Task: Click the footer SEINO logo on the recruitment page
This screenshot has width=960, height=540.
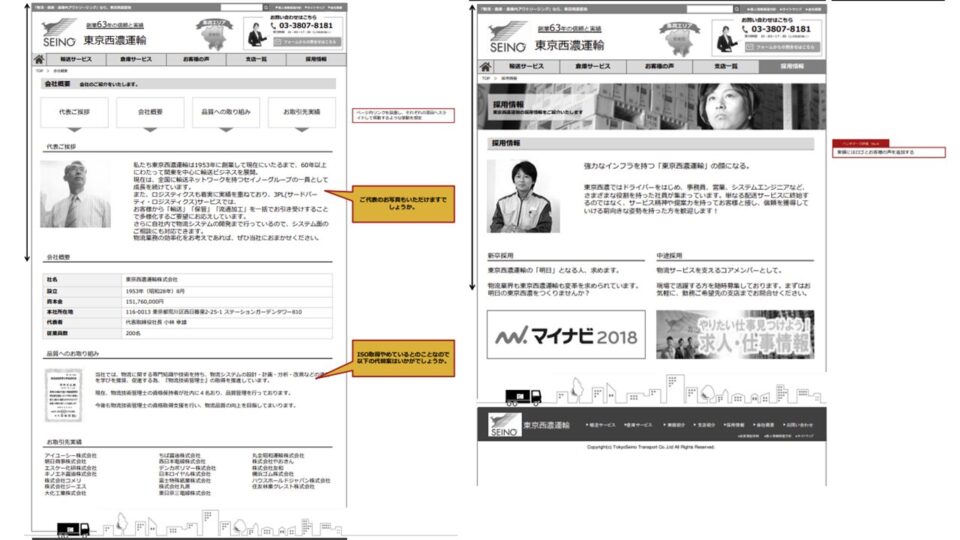Action: tap(504, 424)
